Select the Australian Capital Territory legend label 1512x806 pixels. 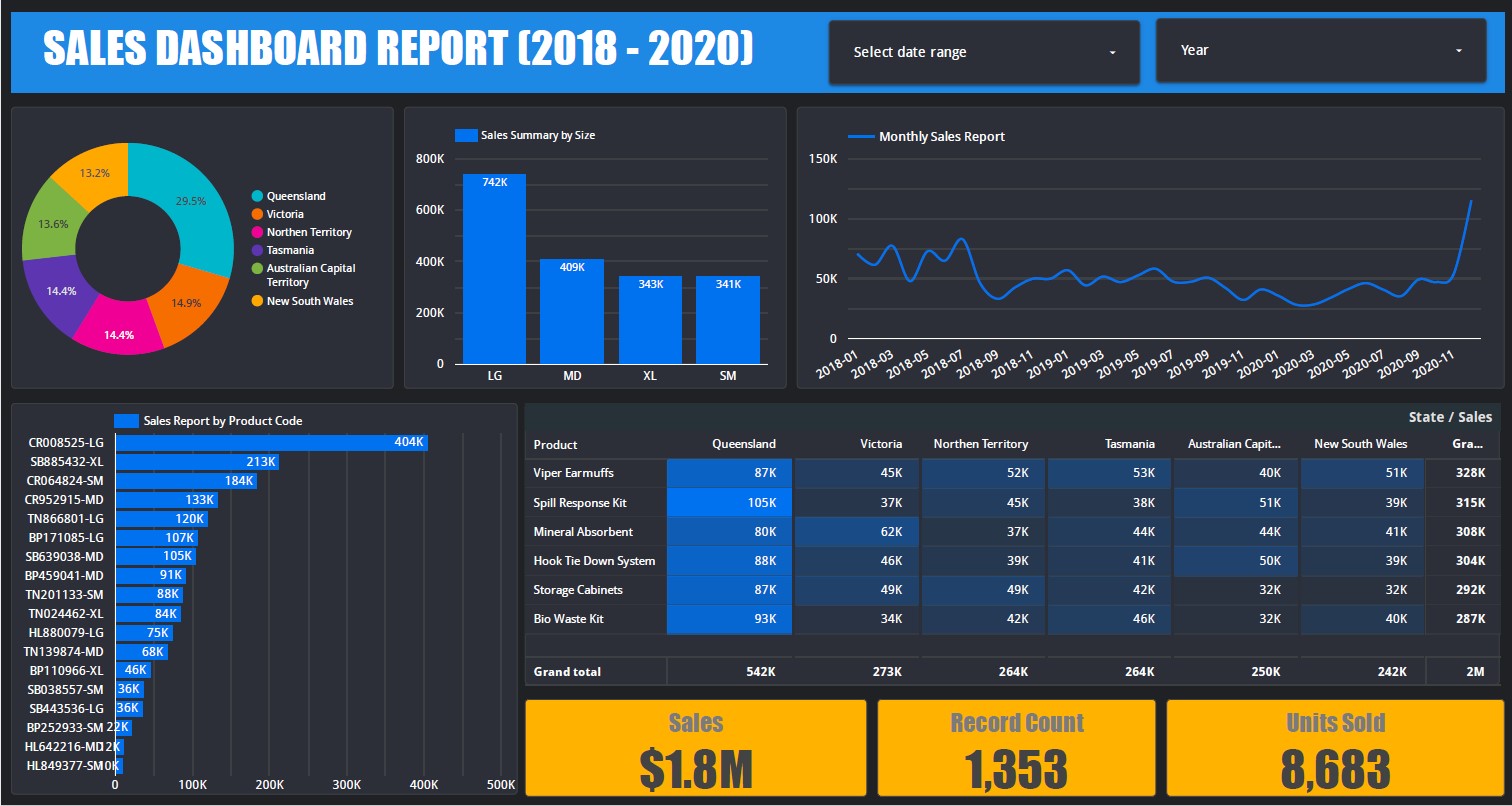coord(311,275)
